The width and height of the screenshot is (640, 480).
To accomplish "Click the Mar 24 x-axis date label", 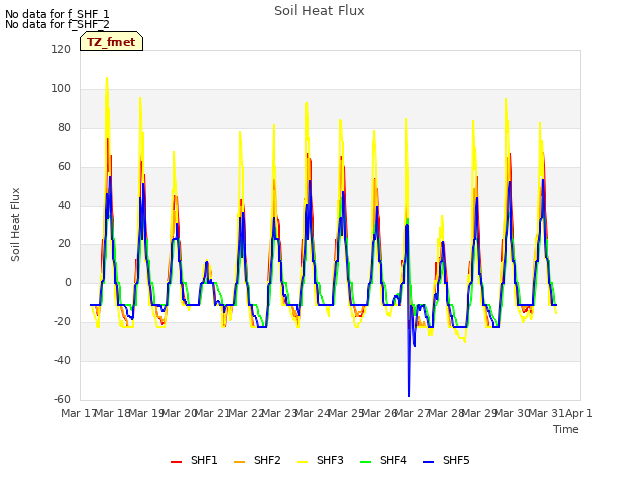I will pos(313,413).
